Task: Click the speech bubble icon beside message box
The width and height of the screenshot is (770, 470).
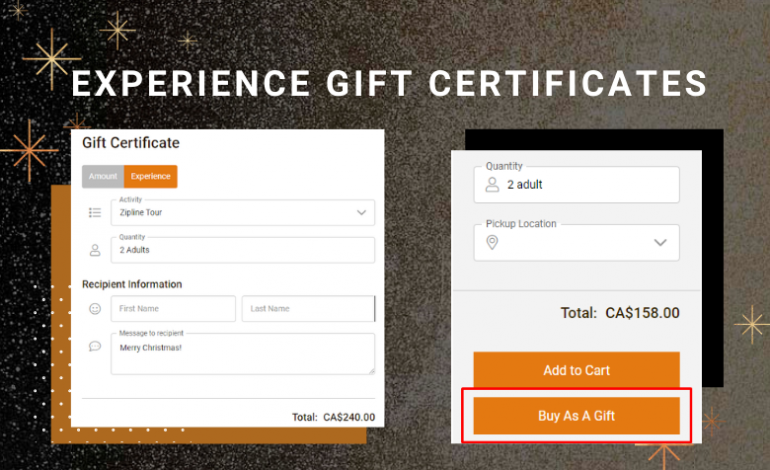Action: coord(95,347)
